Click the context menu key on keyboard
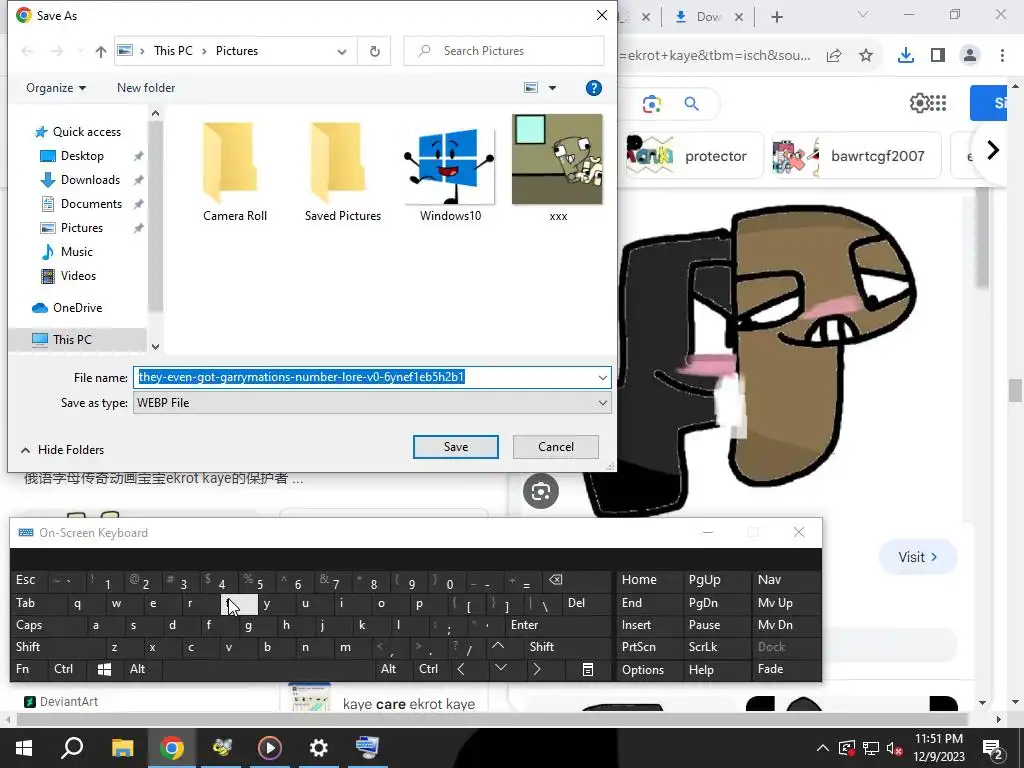1024x768 pixels. click(588, 669)
